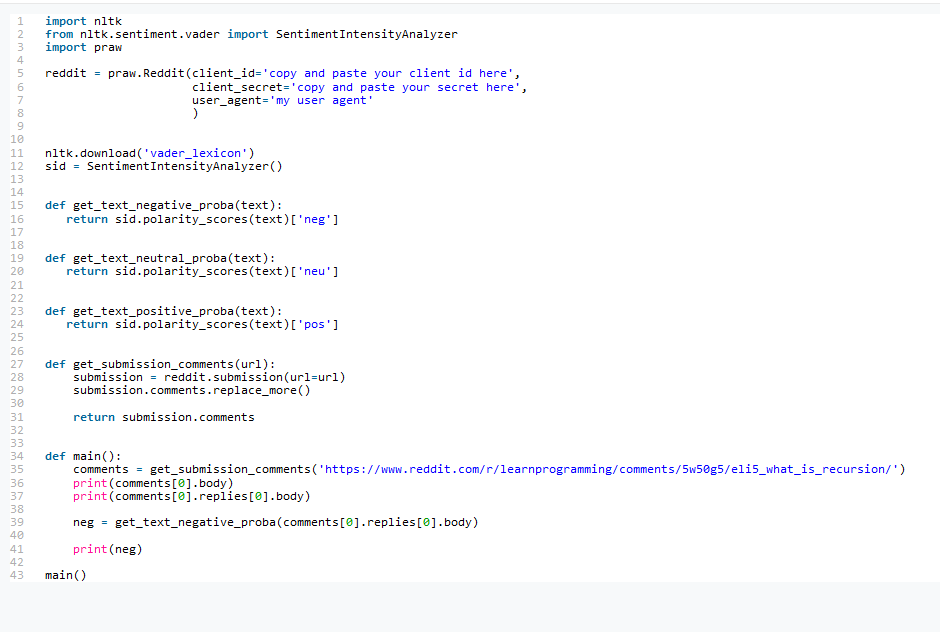The width and height of the screenshot is (940, 632).
Task: Click line number 43 in the gutter
Action: (17, 575)
